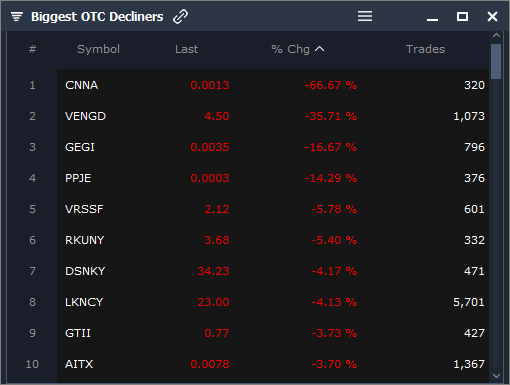This screenshot has height=385, width=510.
Task: Click the scrollbar down arrow
Action: [496, 376]
